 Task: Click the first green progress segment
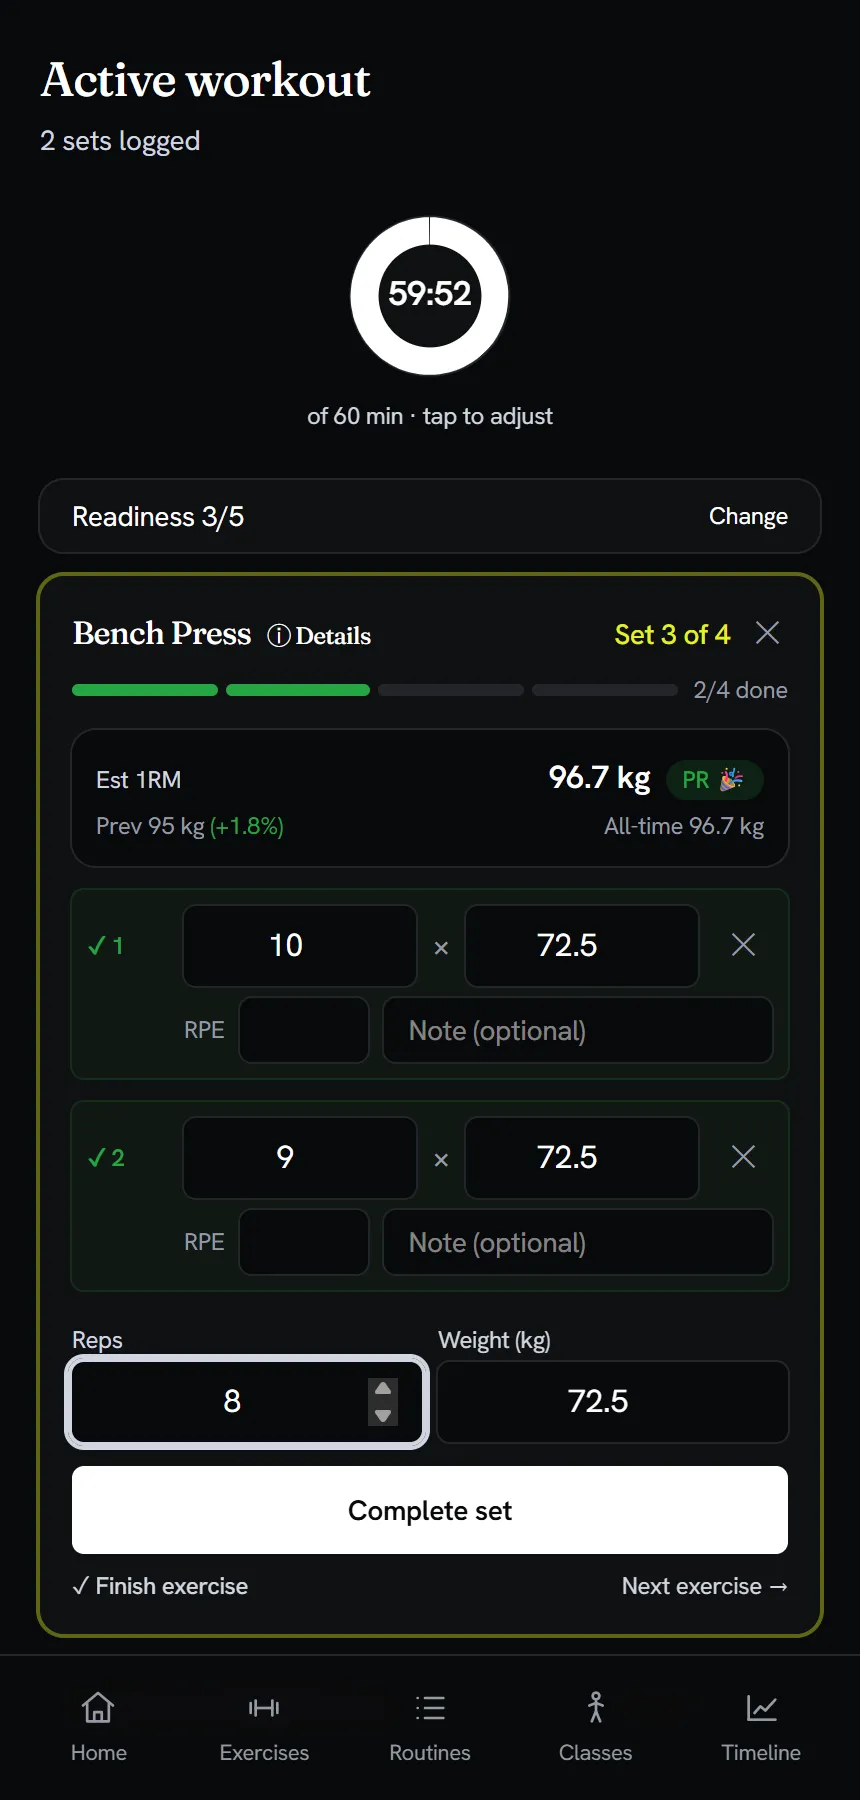[x=145, y=690]
